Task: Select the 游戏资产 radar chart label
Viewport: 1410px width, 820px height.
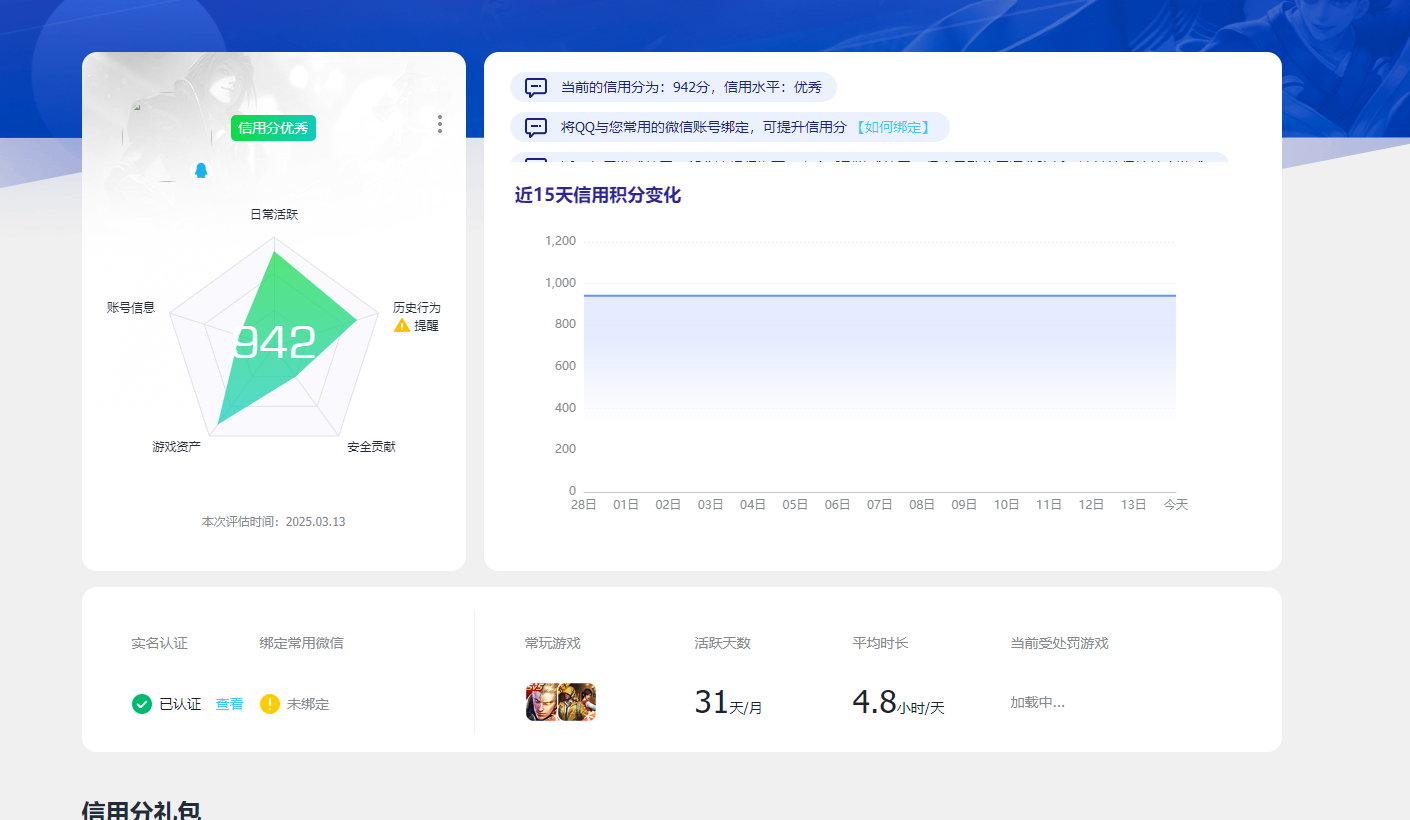Action: point(177,447)
